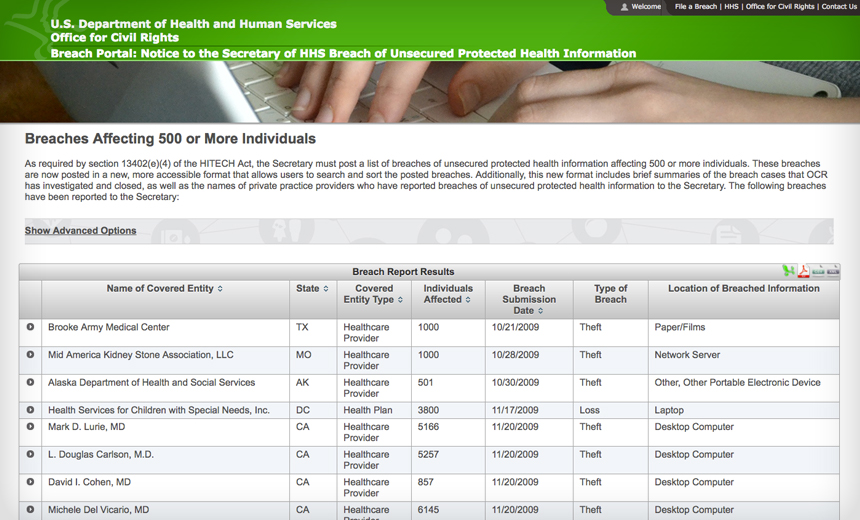
Task: Click the Welcome link in top bar
Action: click(x=646, y=7)
